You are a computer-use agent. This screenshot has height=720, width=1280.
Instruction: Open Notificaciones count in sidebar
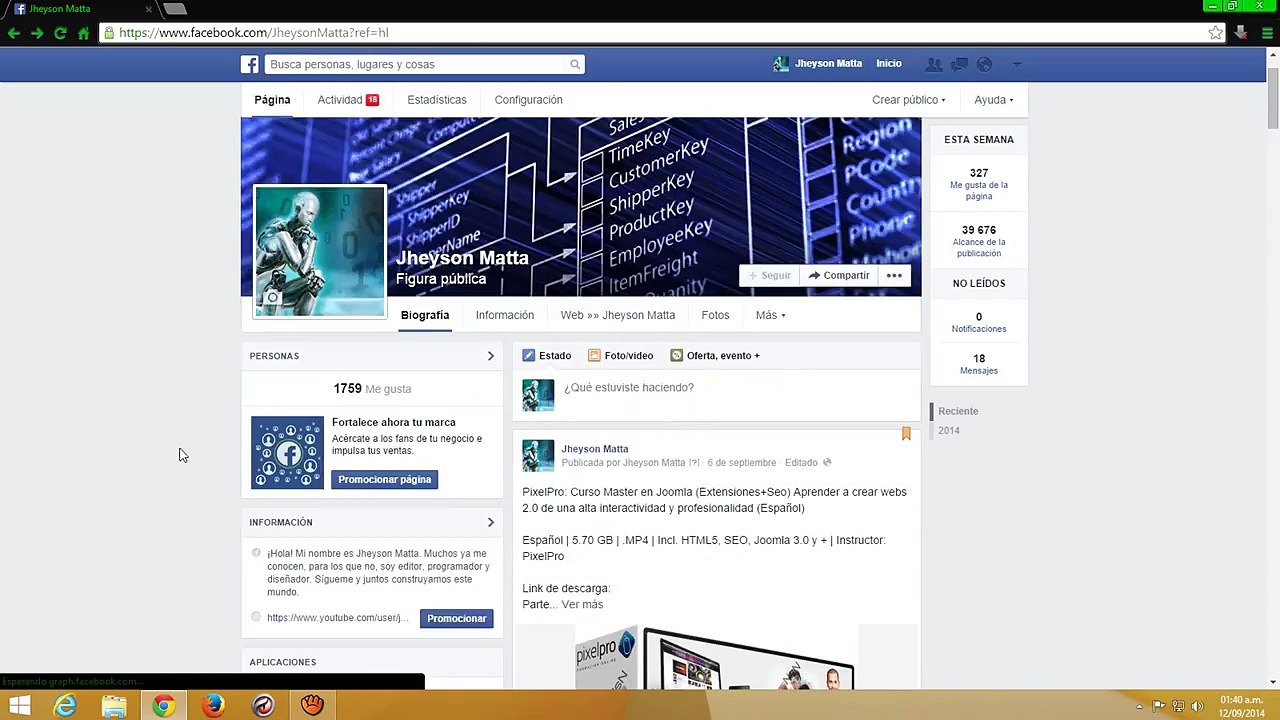979,322
